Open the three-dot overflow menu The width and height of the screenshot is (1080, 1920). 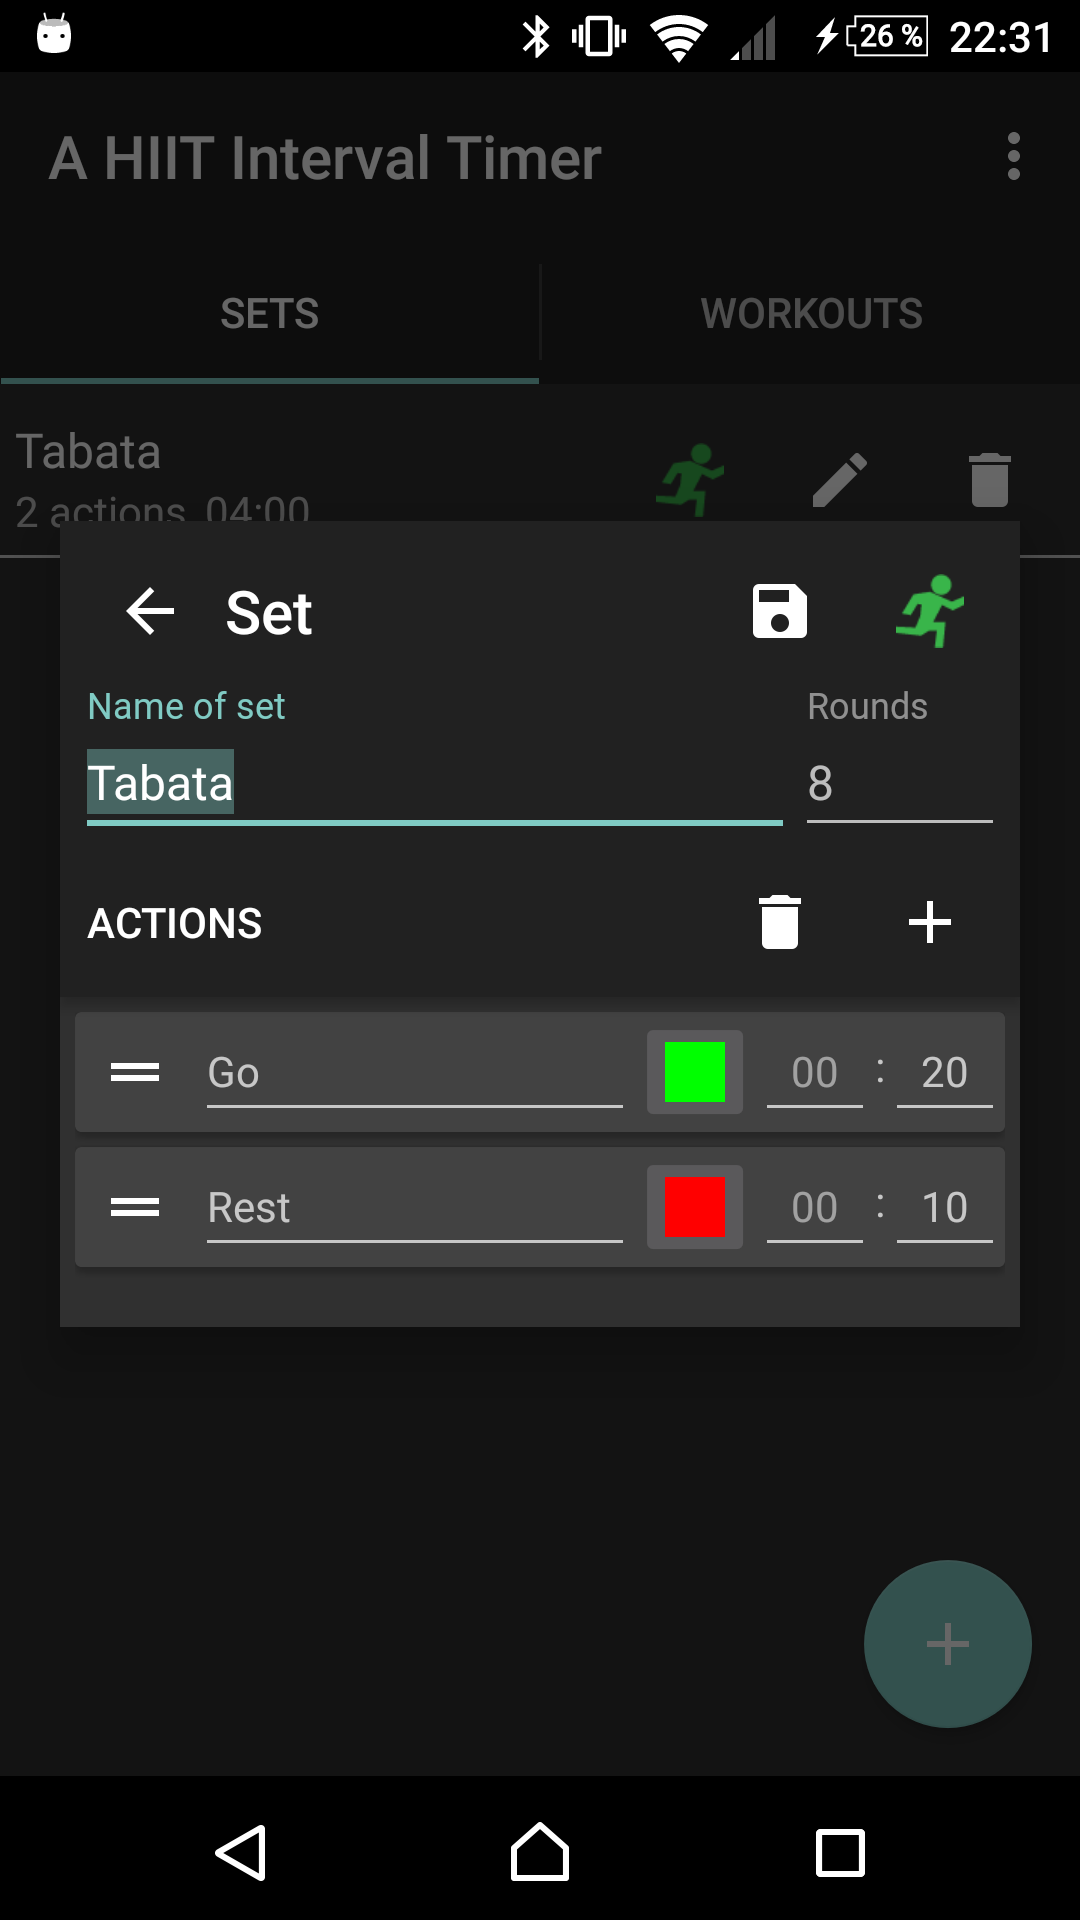click(1014, 157)
